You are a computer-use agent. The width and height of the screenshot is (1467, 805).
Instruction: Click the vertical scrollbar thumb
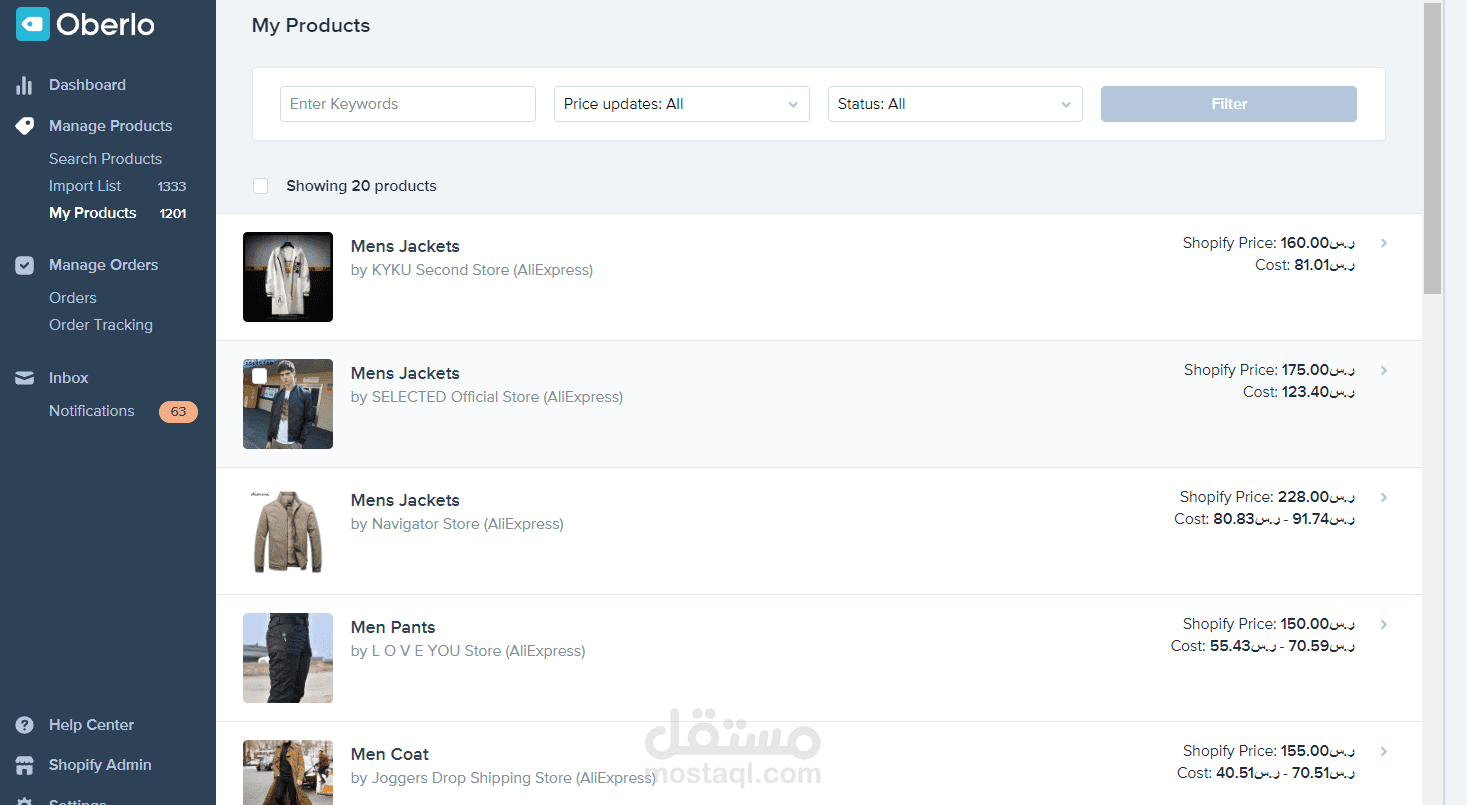pos(1433,148)
